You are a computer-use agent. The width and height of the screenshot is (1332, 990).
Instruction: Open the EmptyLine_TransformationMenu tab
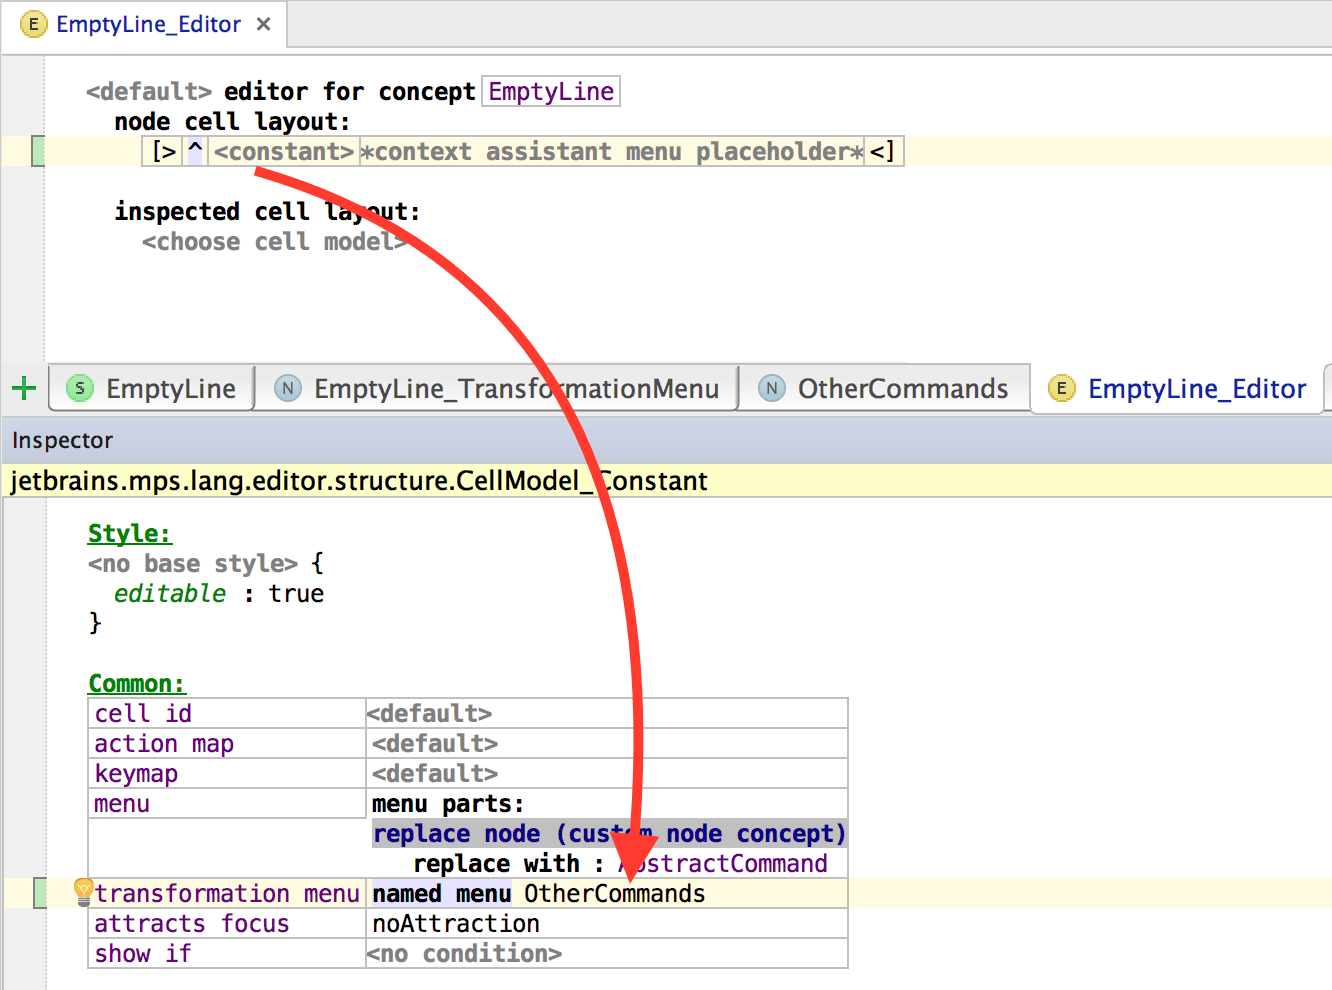point(515,388)
